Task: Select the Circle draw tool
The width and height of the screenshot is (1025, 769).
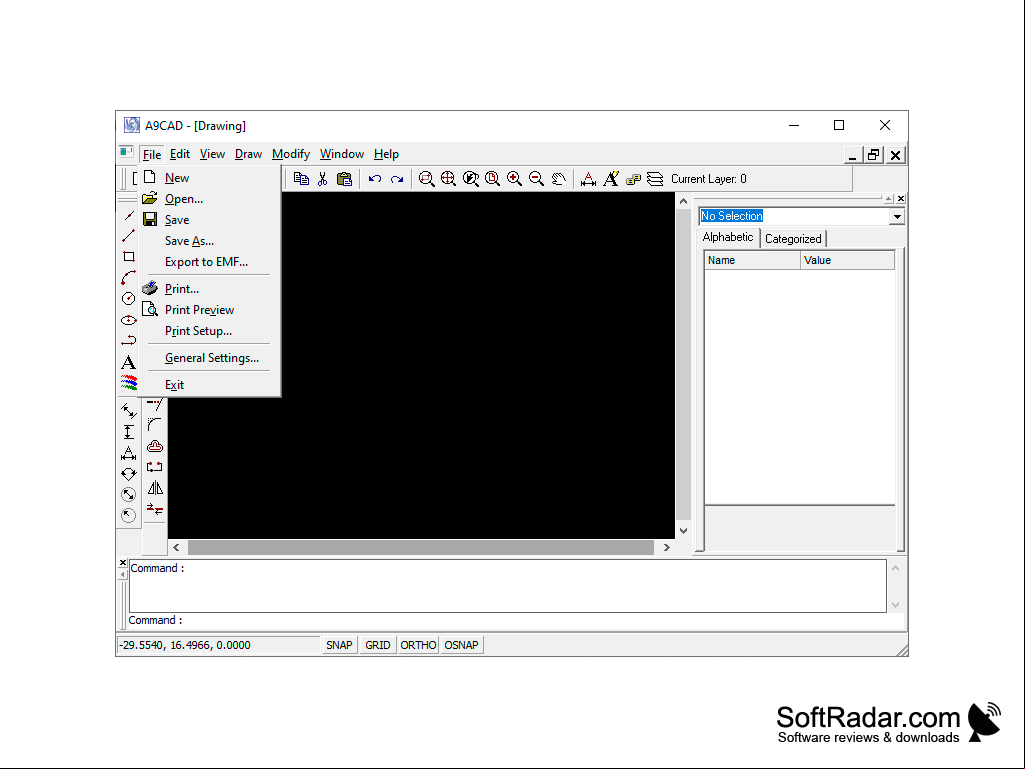Action: coord(129,299)
